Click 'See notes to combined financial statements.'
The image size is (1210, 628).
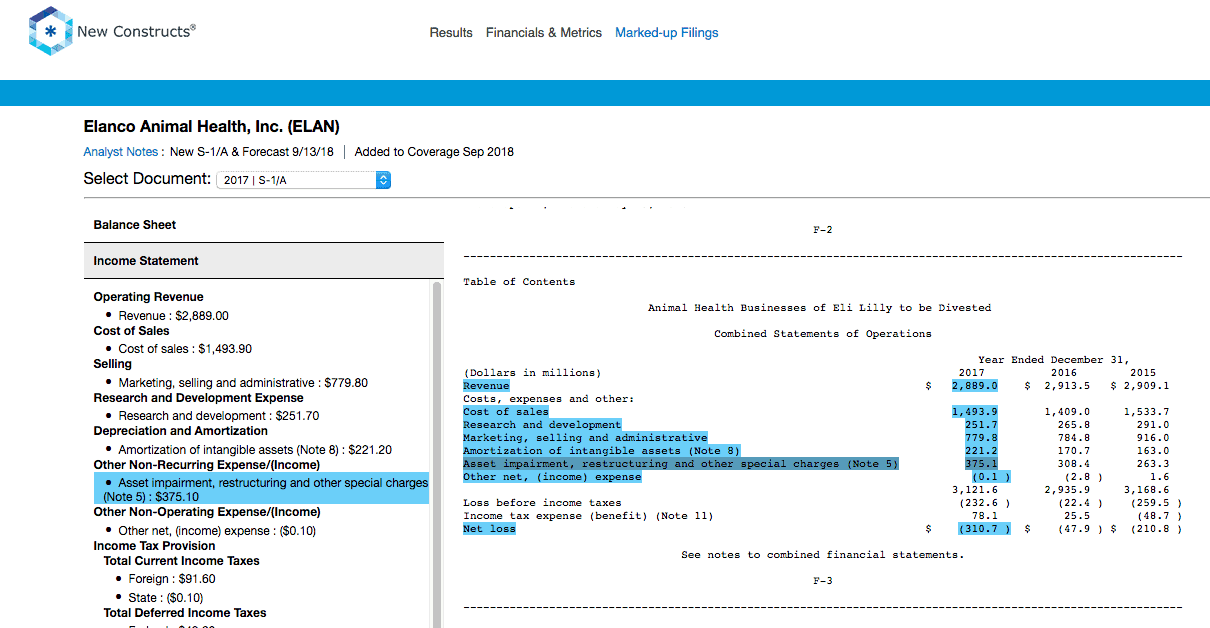(822, 555)
